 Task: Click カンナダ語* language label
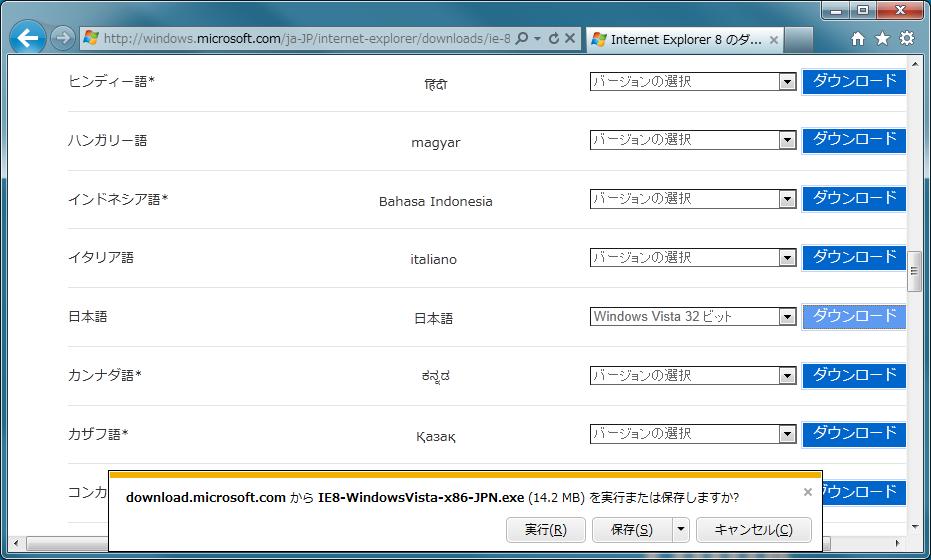pos(104,375)
